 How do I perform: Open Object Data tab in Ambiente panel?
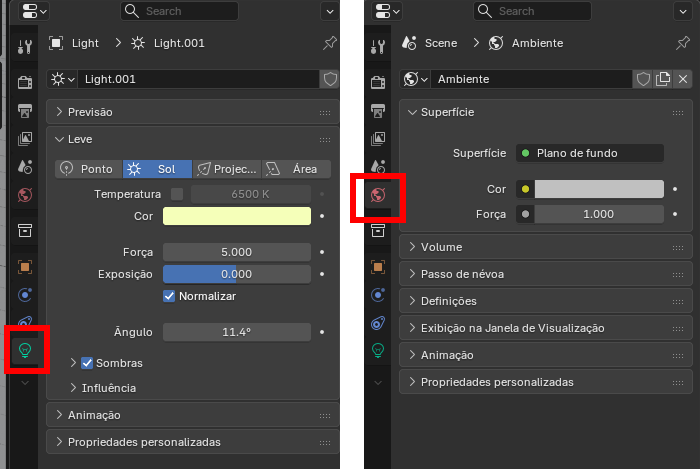pos(378,350)
